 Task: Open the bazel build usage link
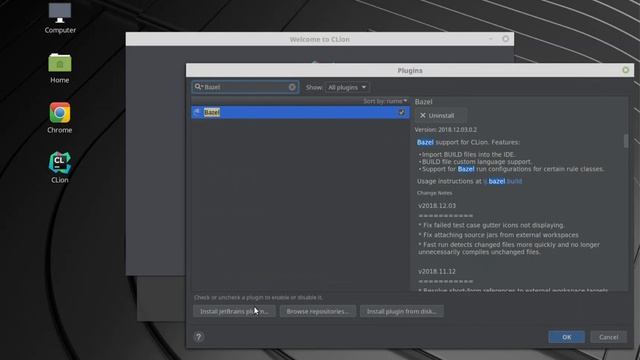coord(502,181)
